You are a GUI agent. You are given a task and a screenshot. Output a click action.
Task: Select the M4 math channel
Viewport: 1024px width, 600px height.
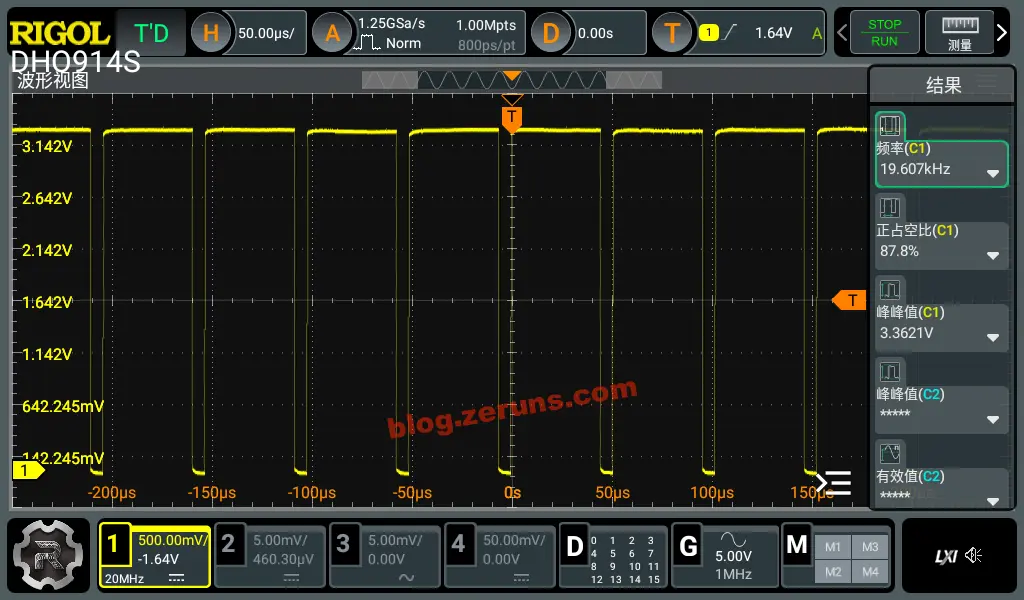coord(870,572)
